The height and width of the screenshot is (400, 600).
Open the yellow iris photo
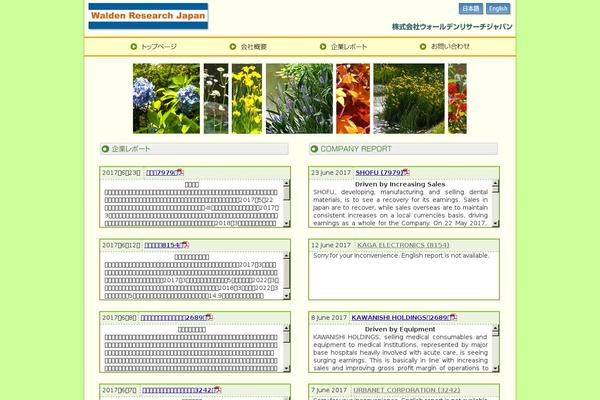point(247,98)
